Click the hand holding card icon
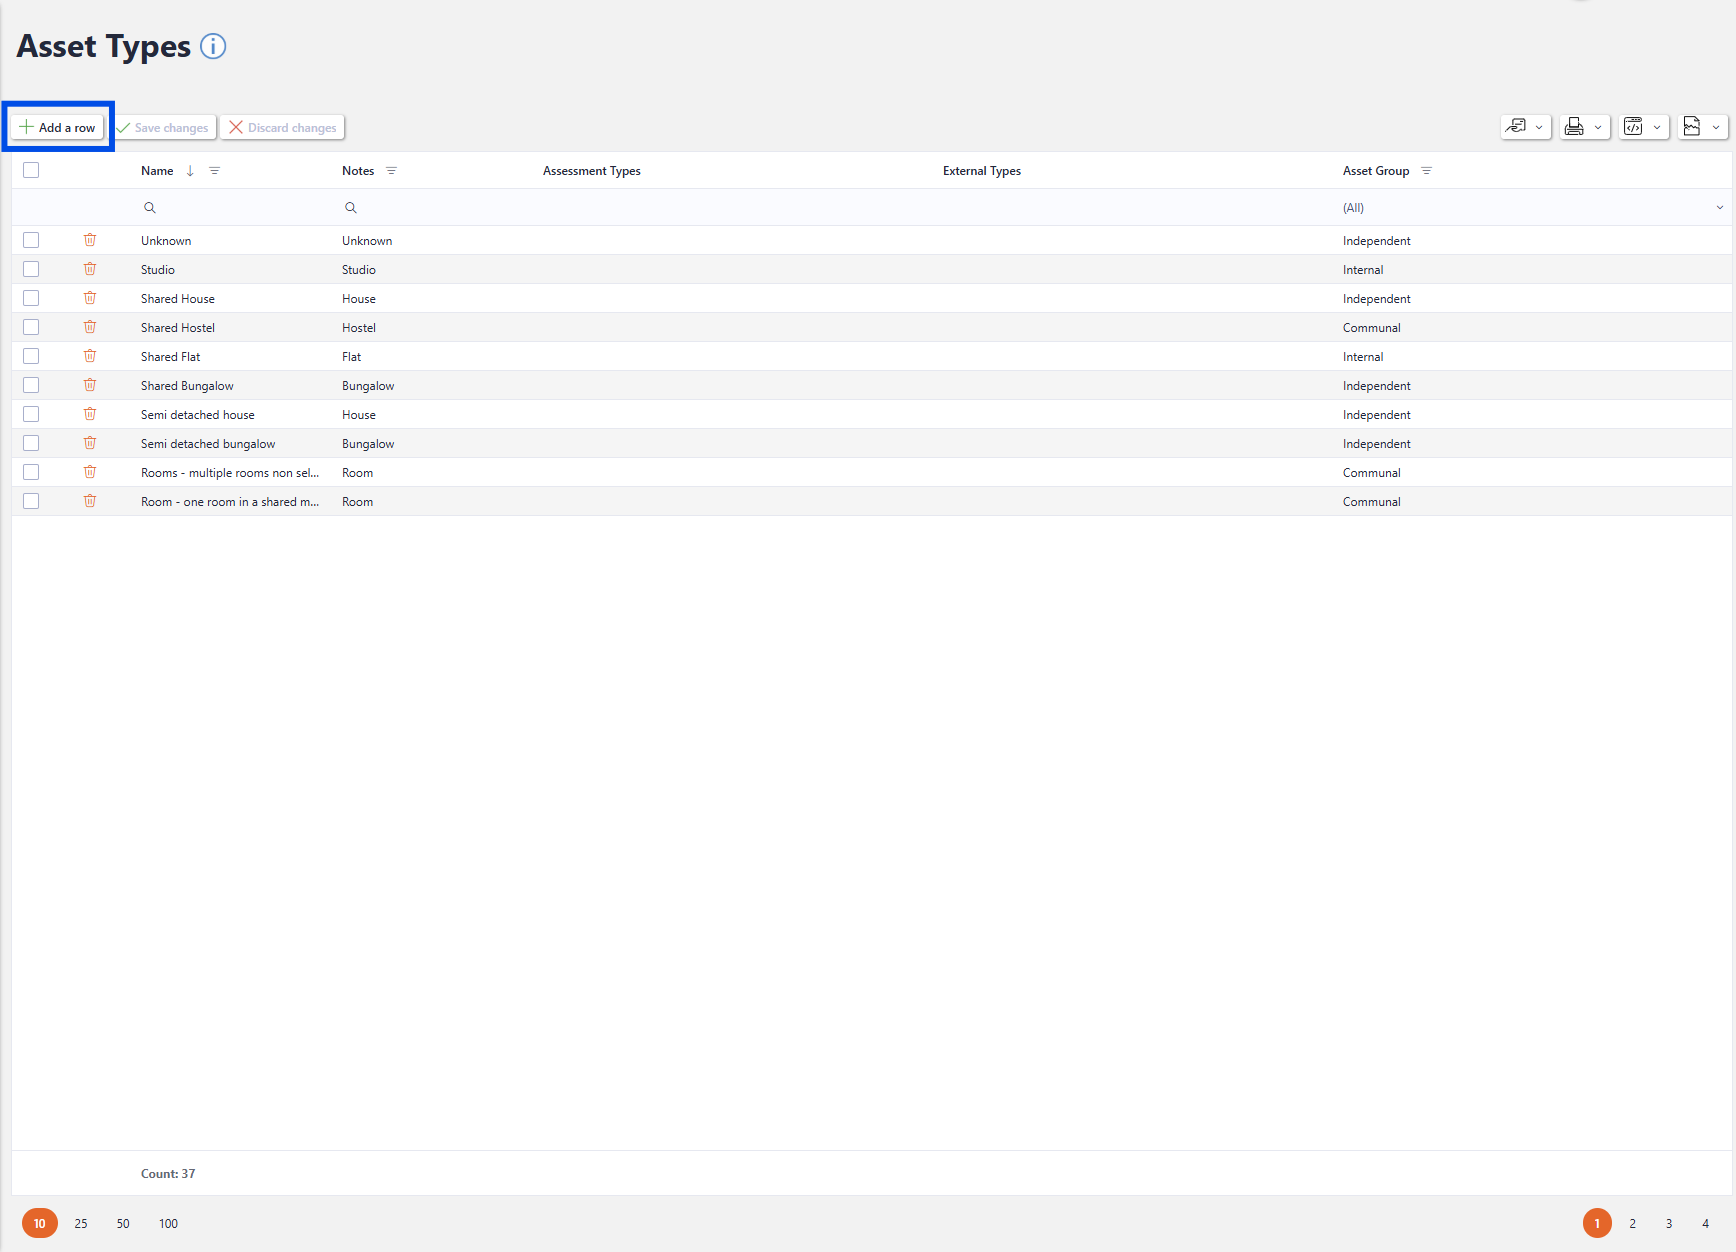The height and width of the screenshot is (1252, 1736). pyautogui.click(x=1516, y=127)
